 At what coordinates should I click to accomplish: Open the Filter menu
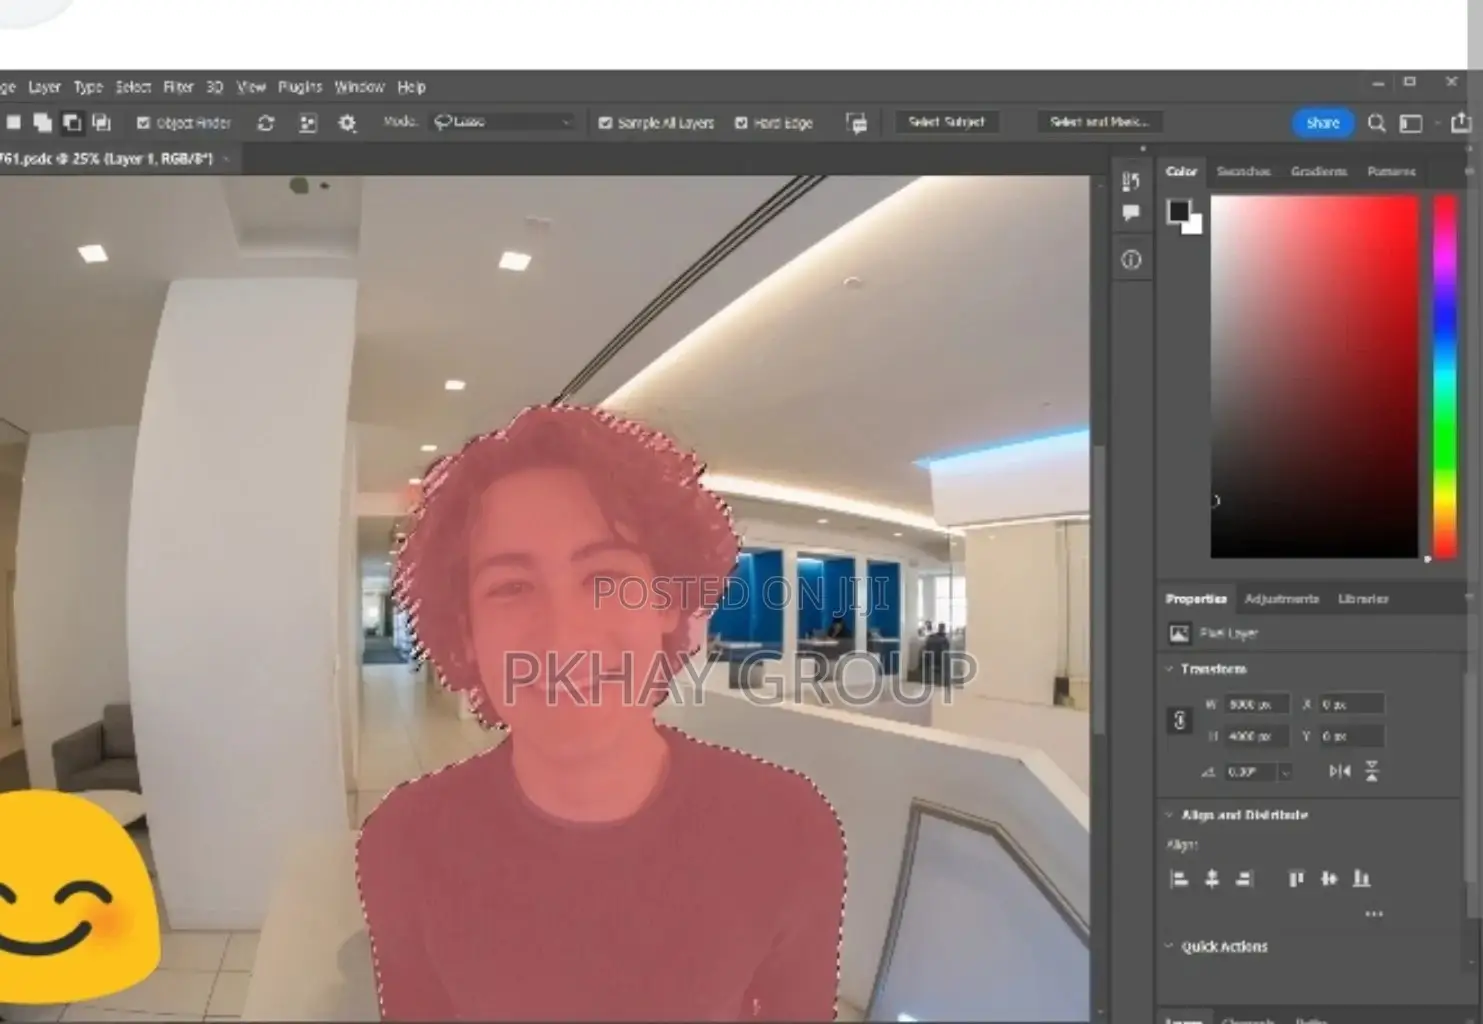178,87
